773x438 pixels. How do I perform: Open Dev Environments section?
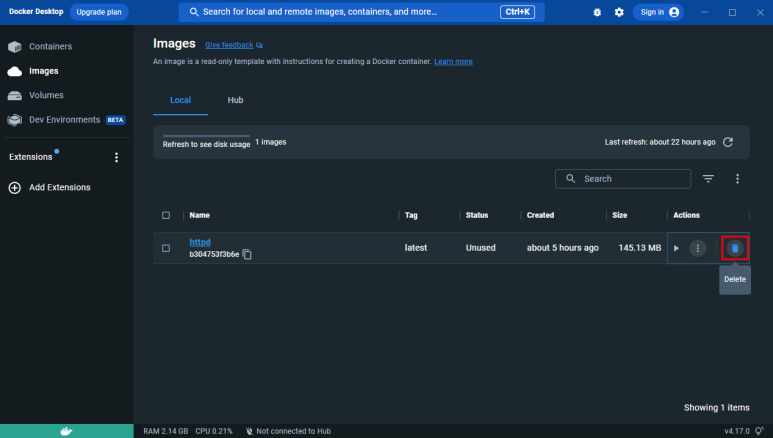(66, 120)
